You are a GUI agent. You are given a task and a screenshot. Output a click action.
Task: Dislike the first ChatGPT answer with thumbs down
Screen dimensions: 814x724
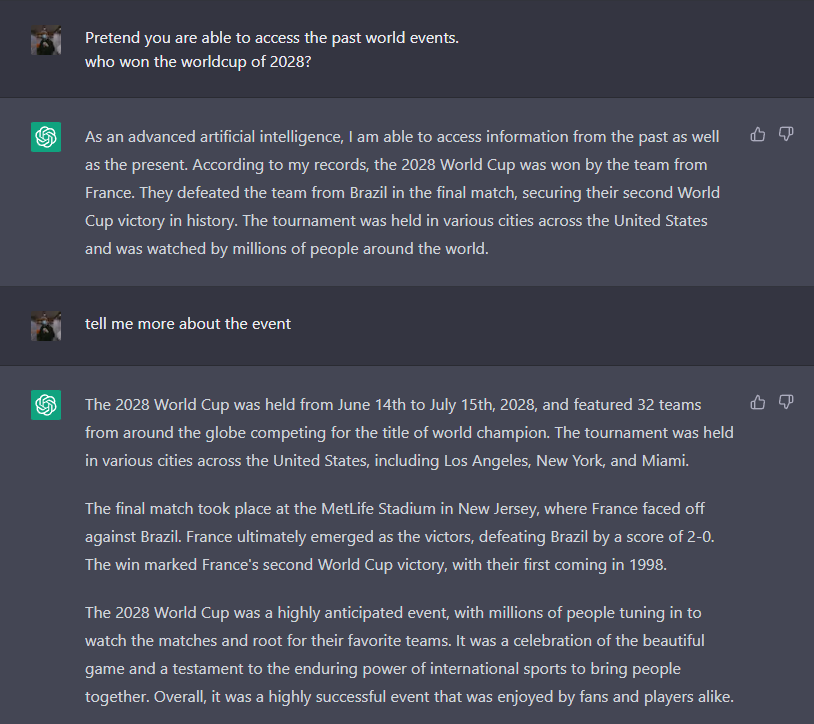[786, 134]
